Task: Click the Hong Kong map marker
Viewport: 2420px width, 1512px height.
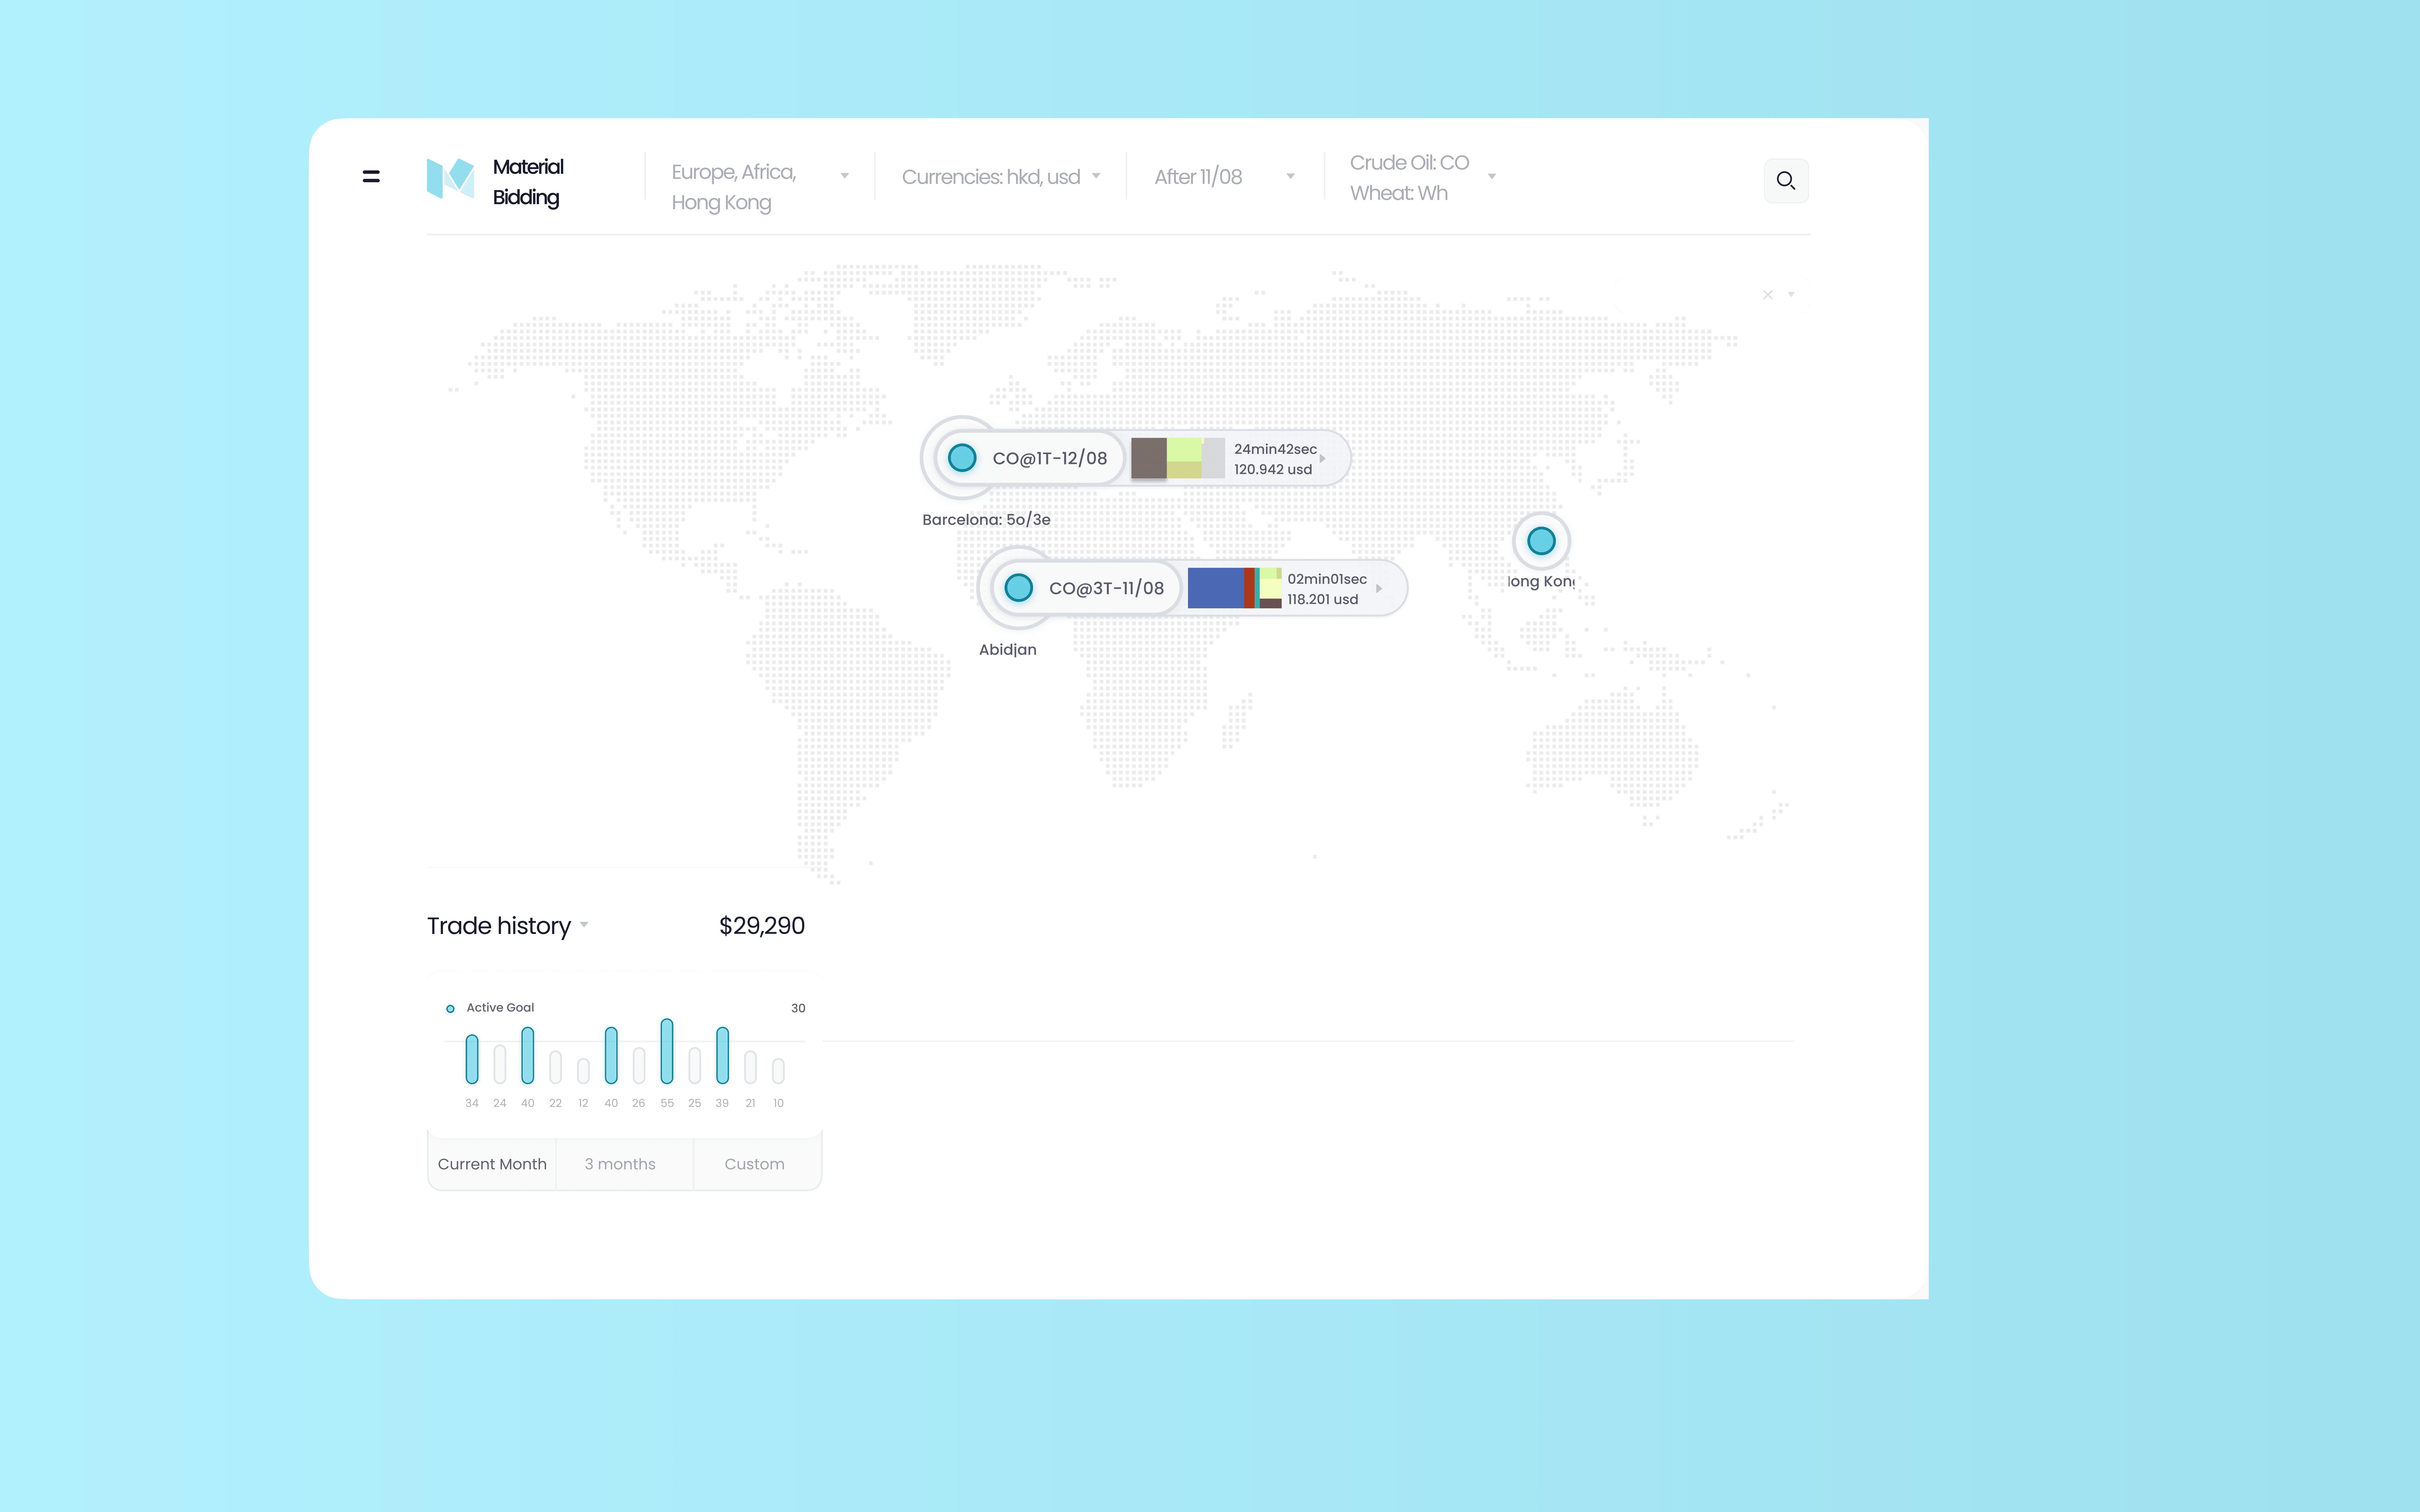Action: (1541, 541)
